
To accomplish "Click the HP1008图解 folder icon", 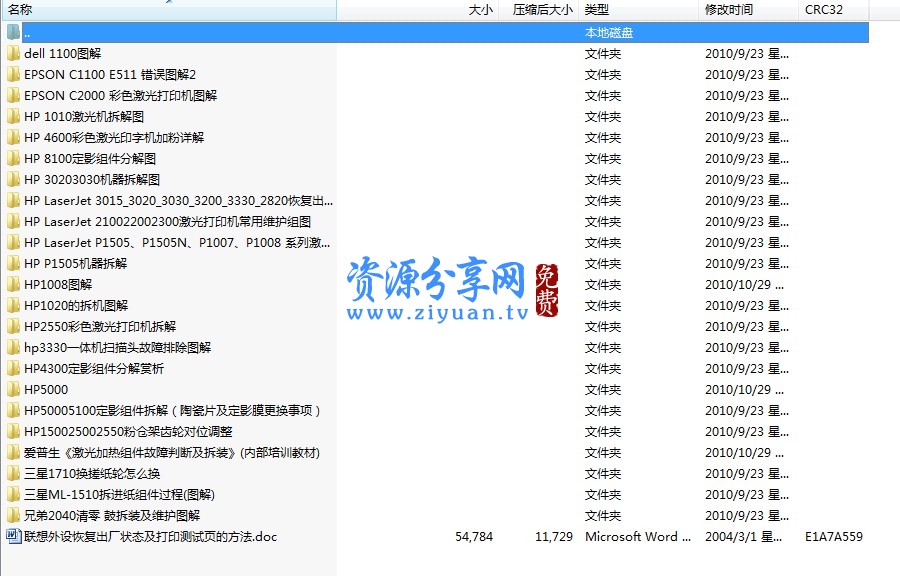I will [13, 285].
